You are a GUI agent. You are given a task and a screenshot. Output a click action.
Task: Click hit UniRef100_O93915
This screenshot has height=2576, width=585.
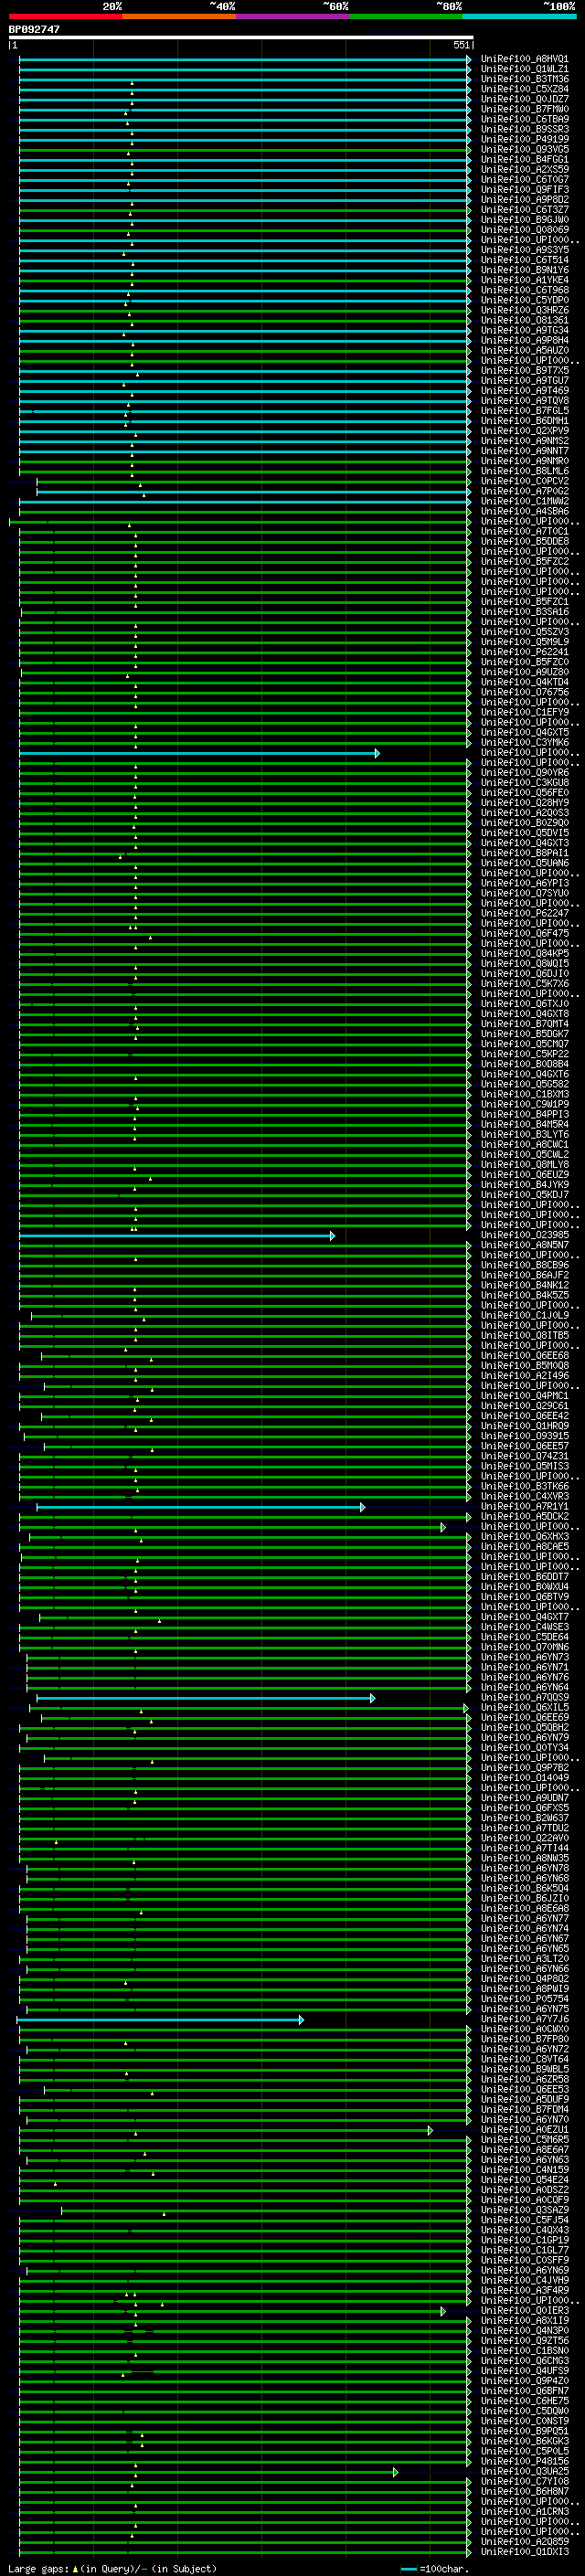(525, 1436)
